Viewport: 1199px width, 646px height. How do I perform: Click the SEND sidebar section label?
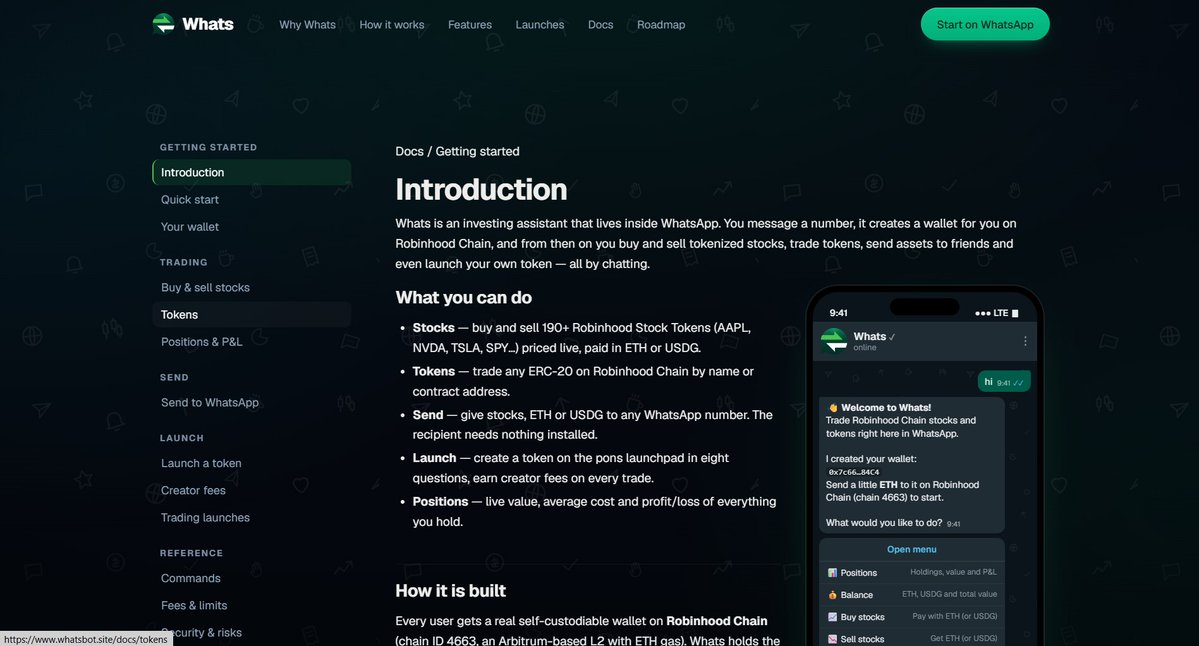click(174, 378)
